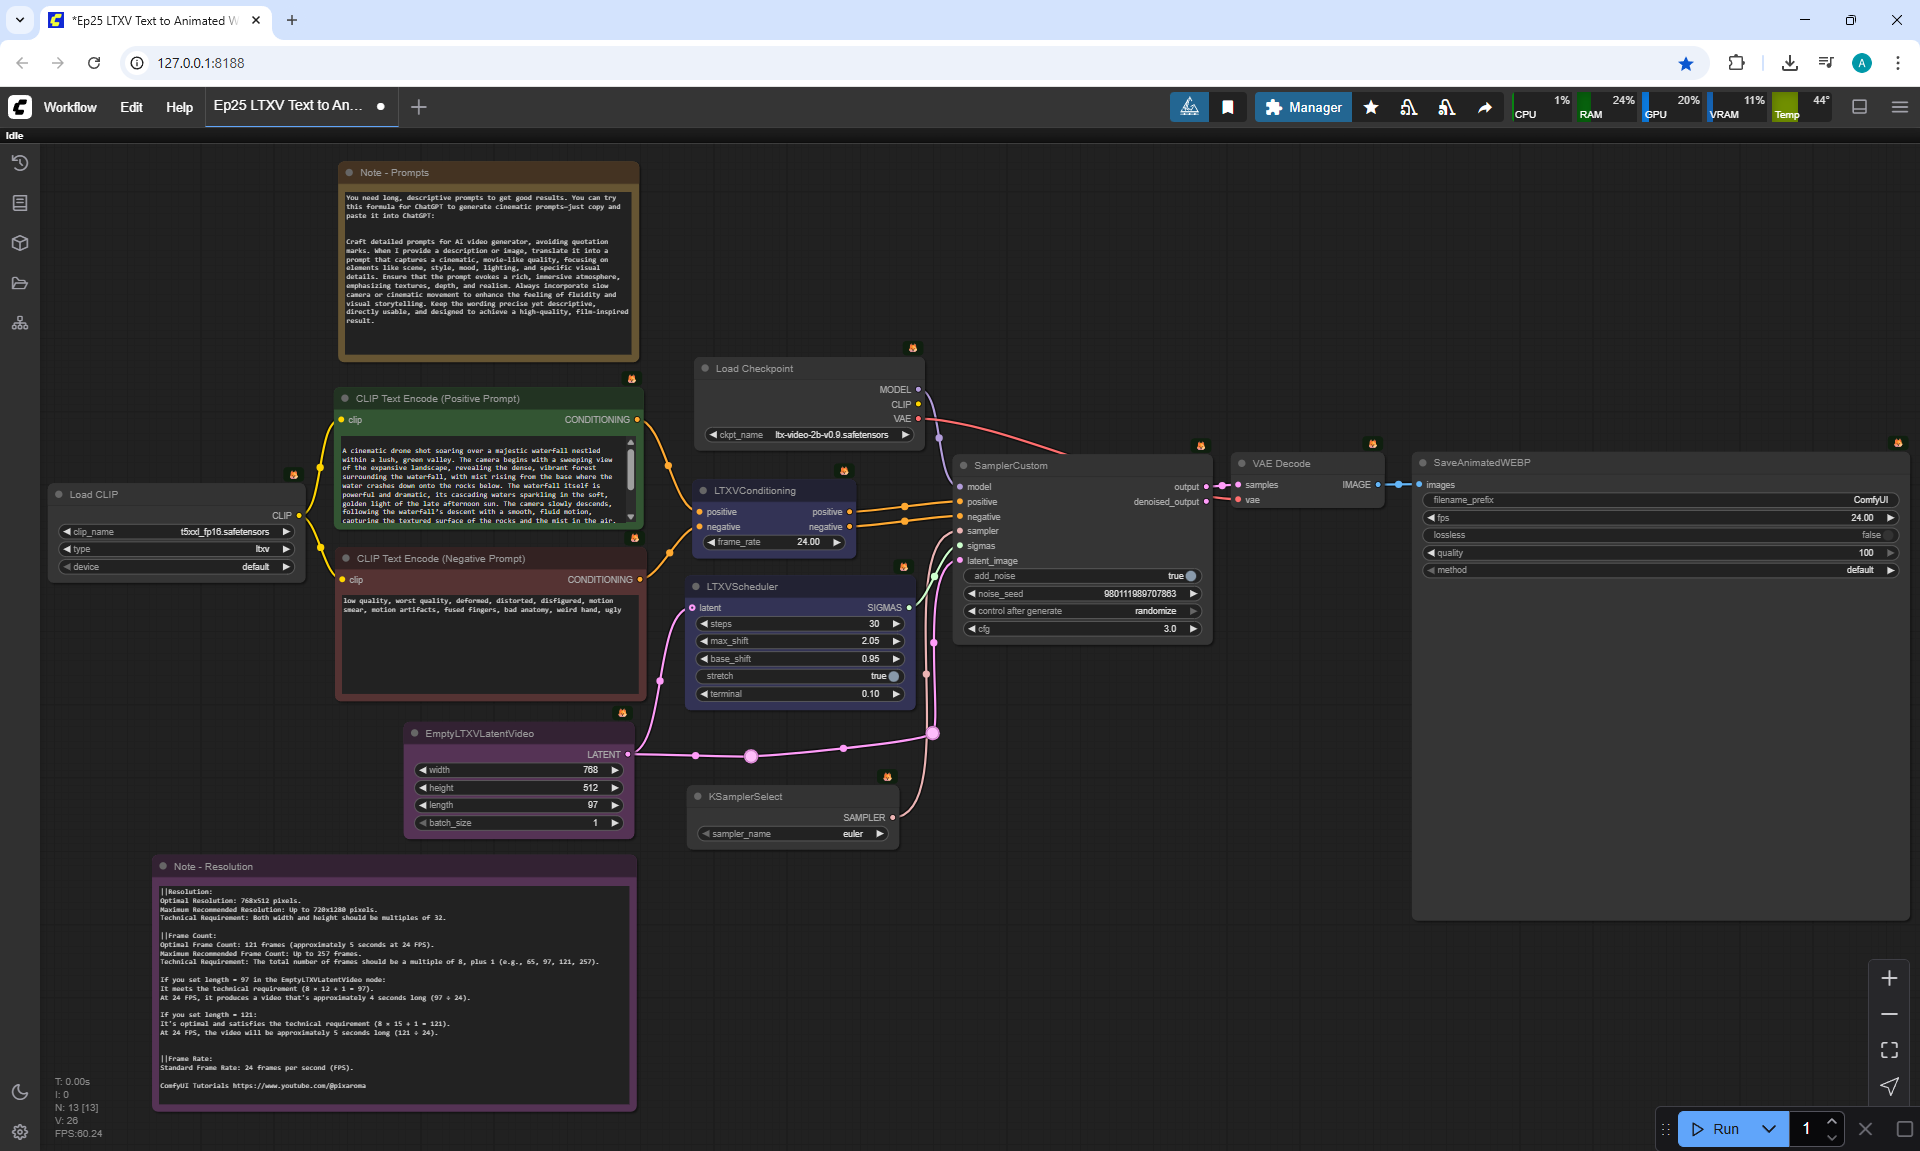Toggle add_noise switch in SamplerCustom
The image size is (1920, 1151).
click(1190, 576)
